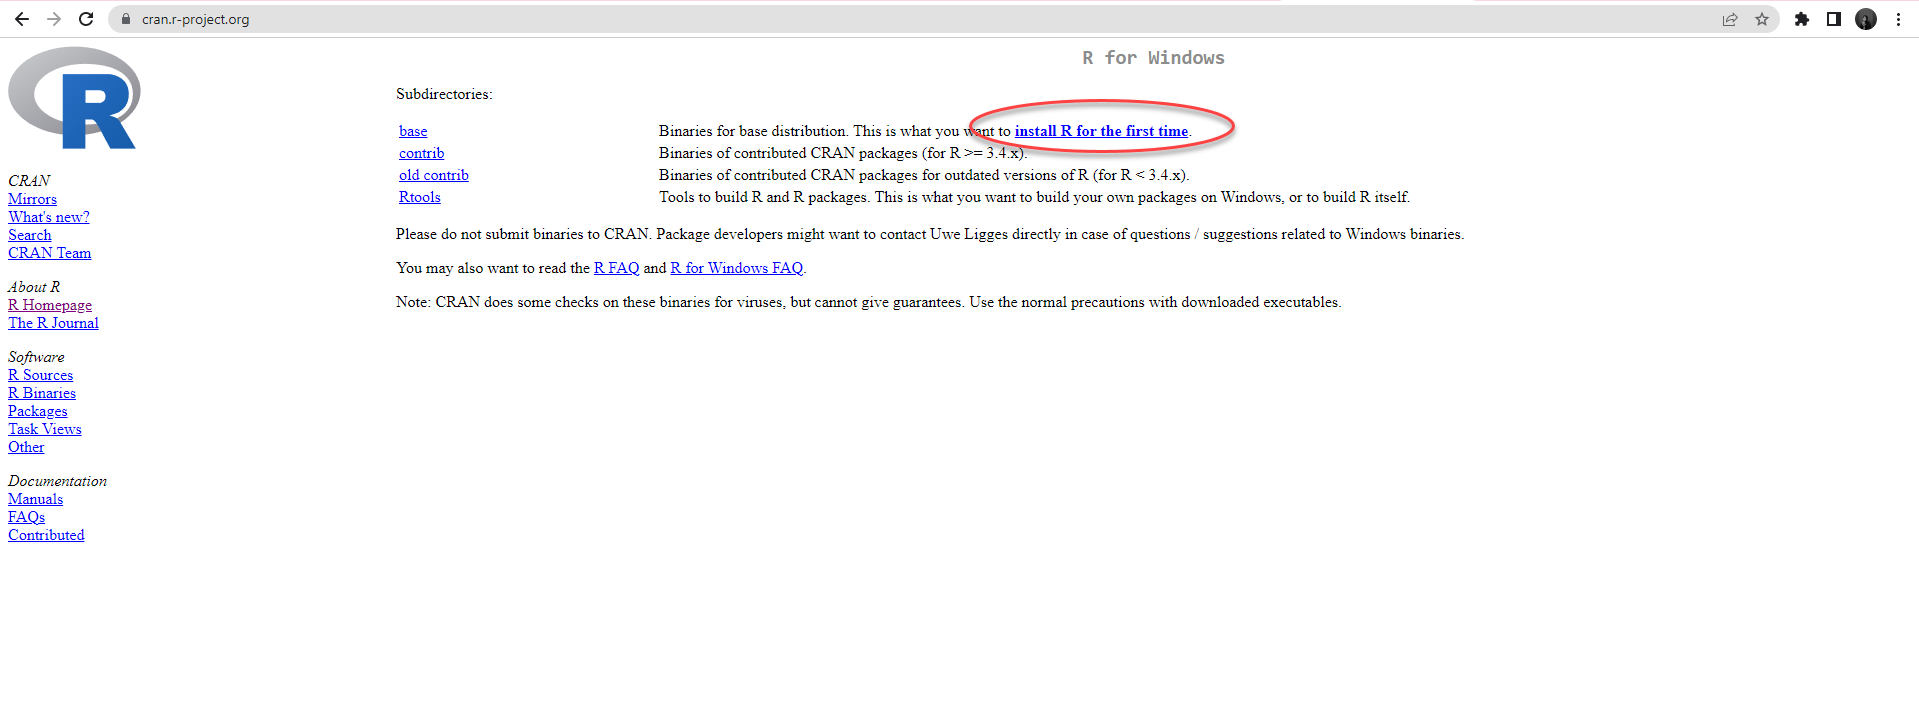Open the contrib subdirectory link
This screenshot has height=716, width=1919.
421,153
